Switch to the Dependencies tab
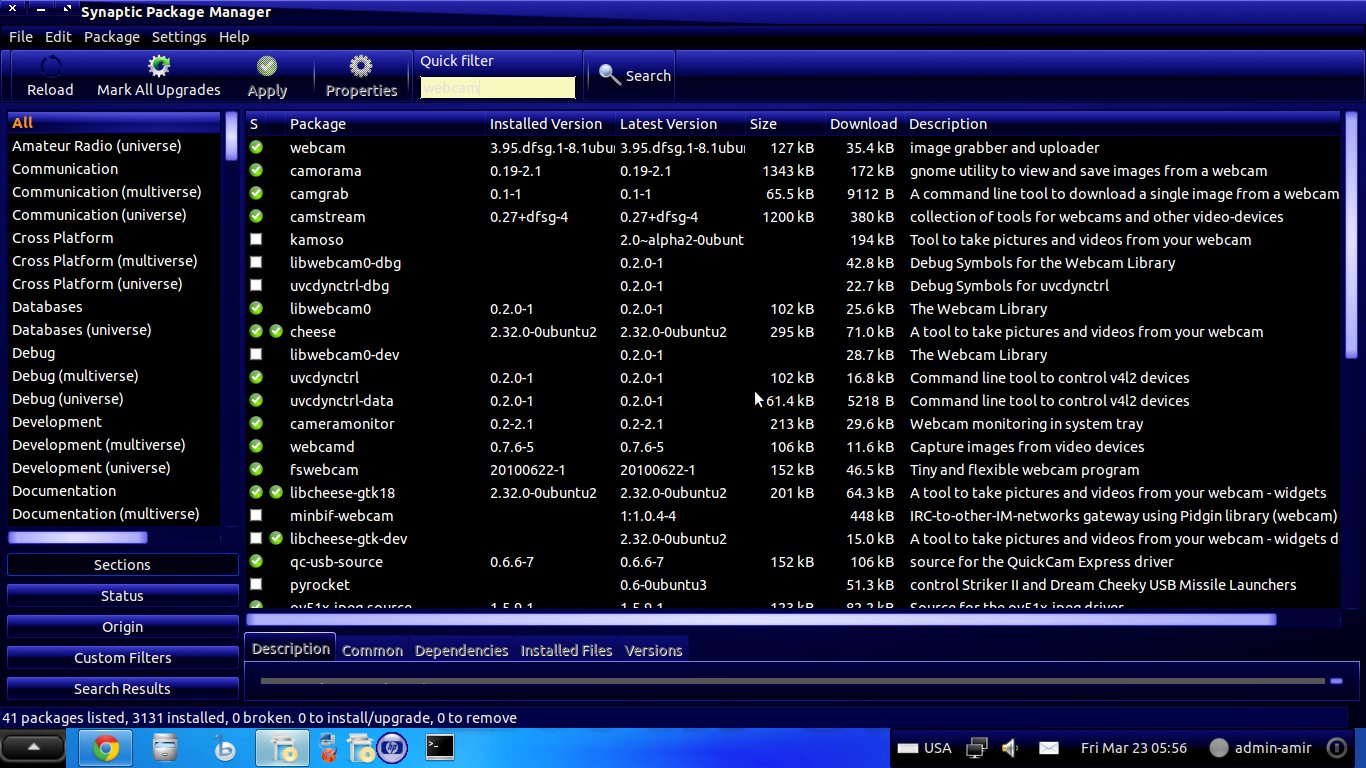This screenshot has height=768, width=1366. [x=461, y=650]
